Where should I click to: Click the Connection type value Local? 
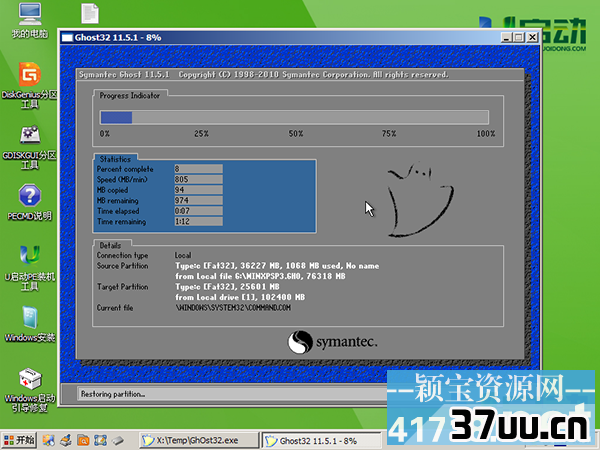[x=183, y=255]
